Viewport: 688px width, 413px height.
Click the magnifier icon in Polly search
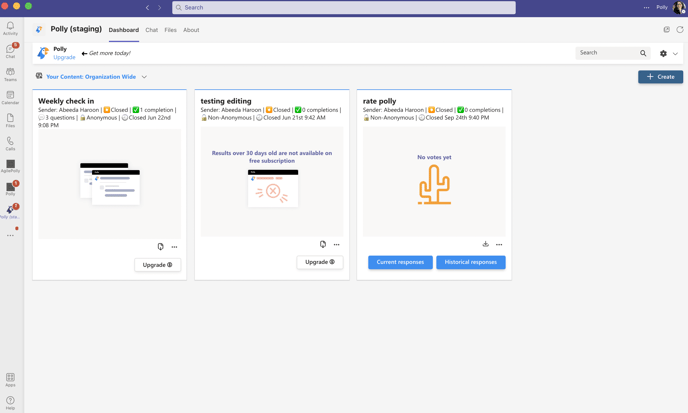click(x=643, y=53)
